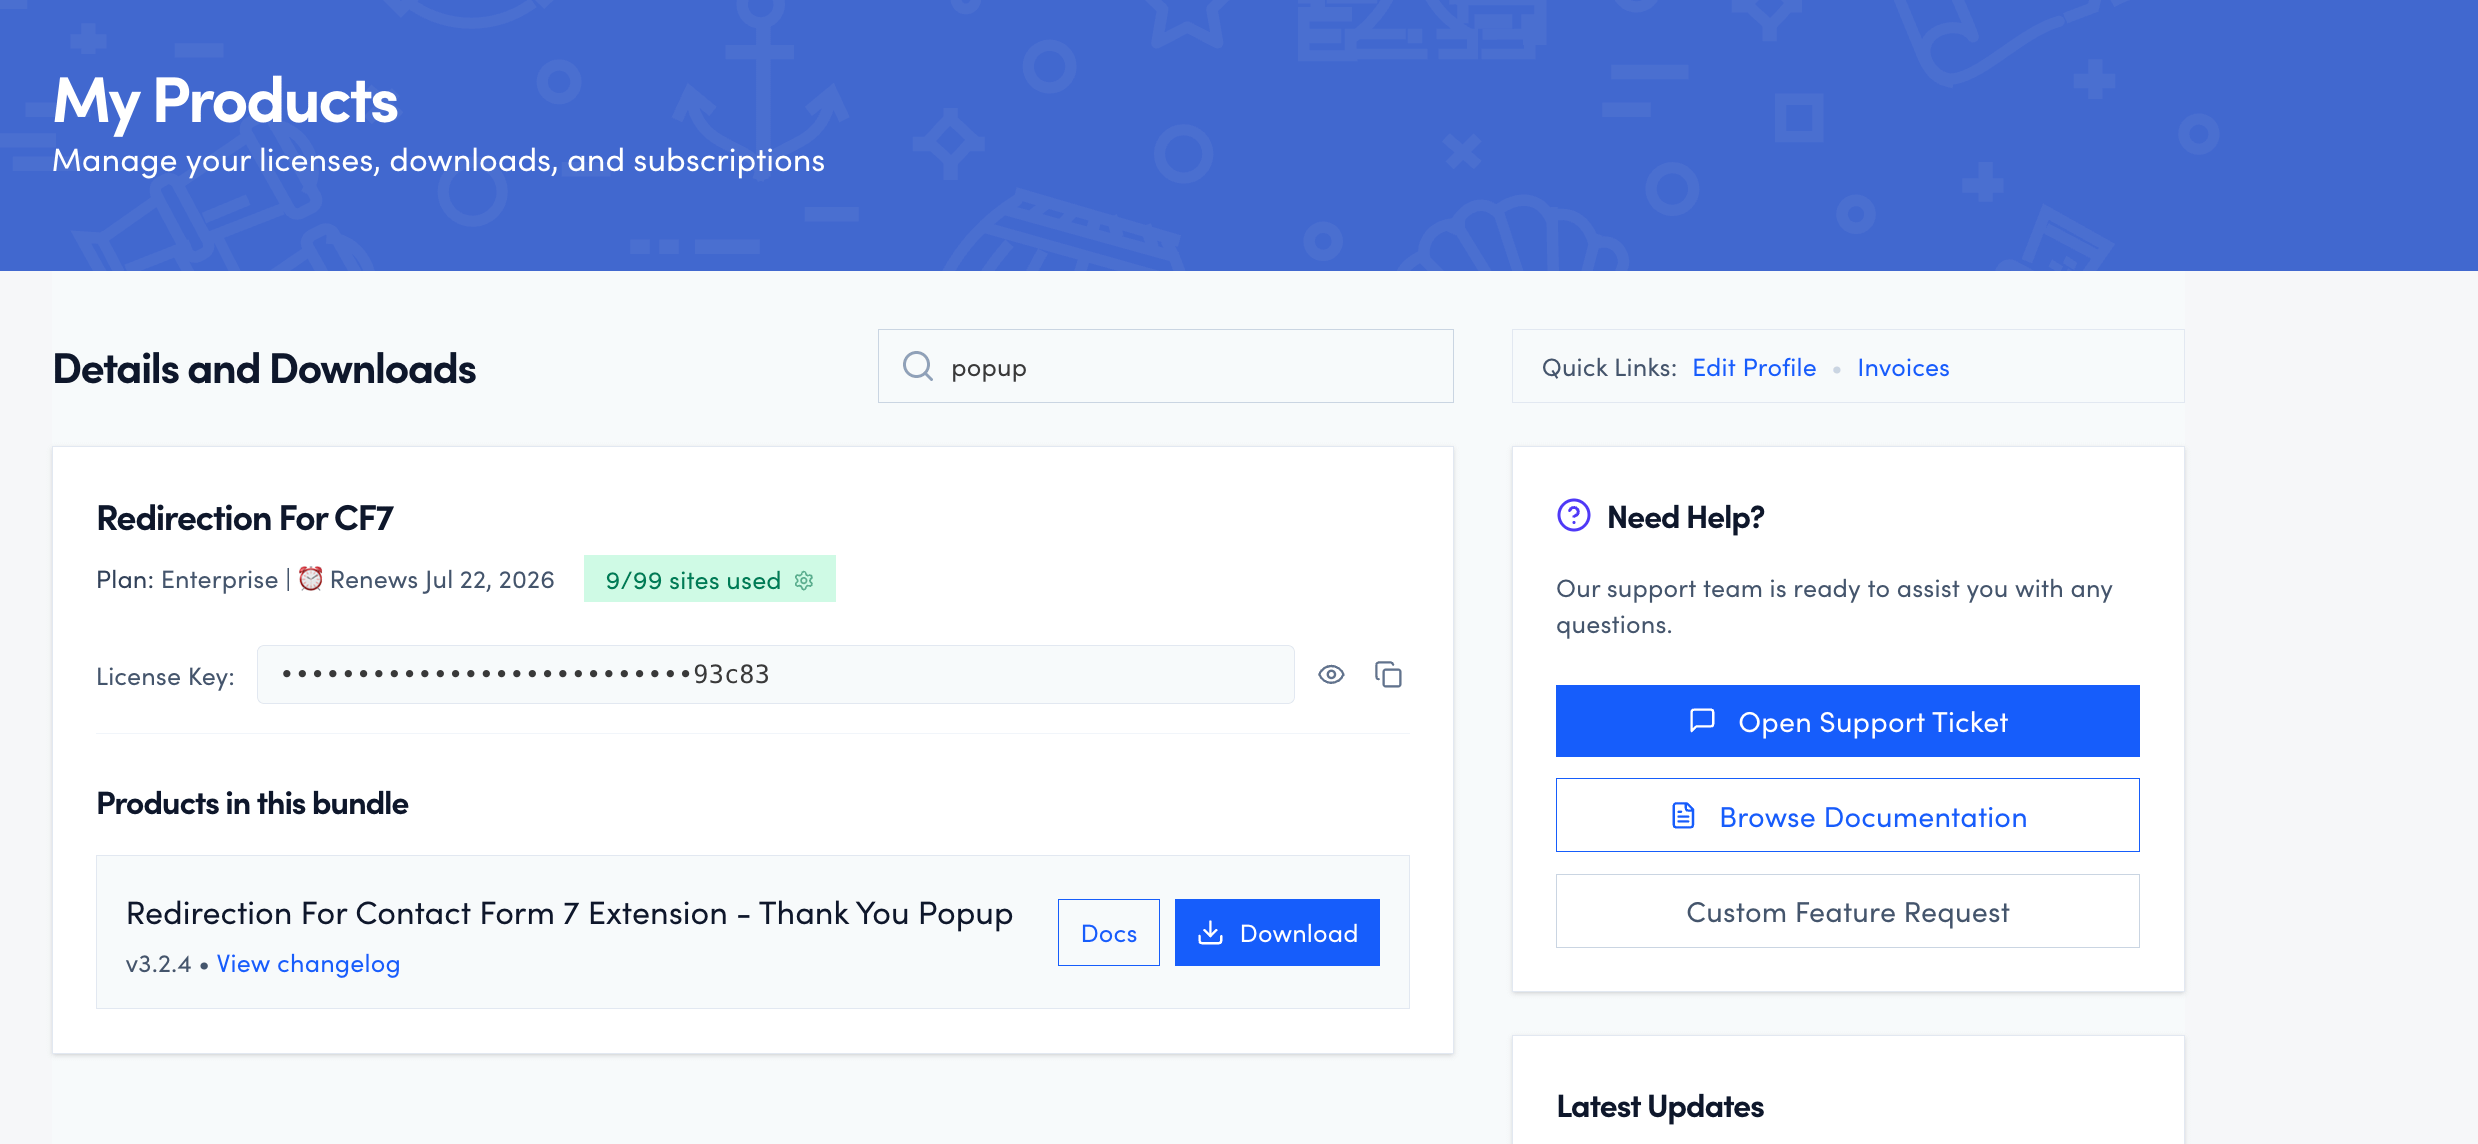Open the Edit Profile quick link
2478x1144 pixels.
(x=1753, y=367)
